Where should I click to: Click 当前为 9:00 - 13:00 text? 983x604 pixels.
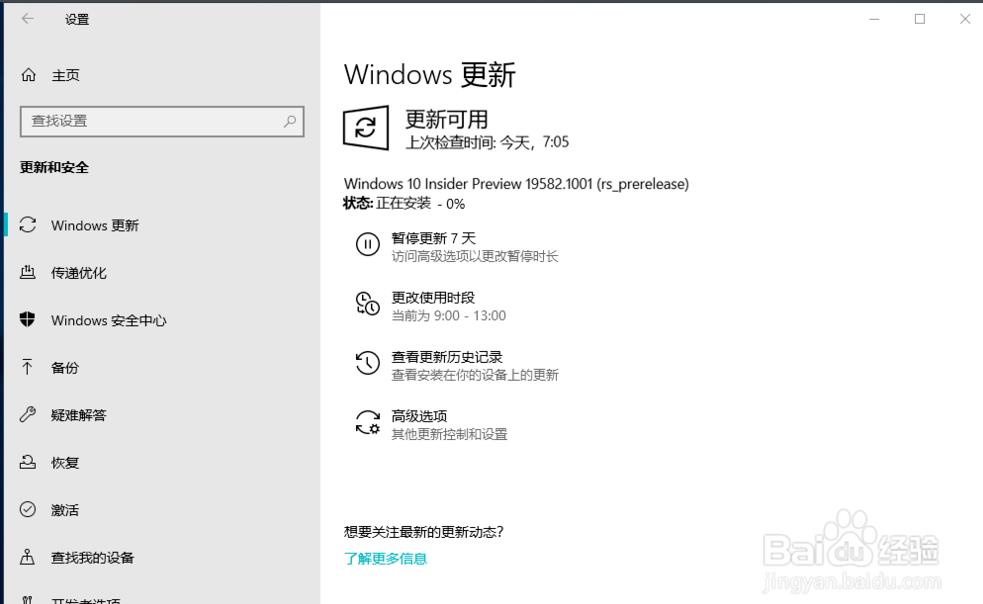[449, 315]
